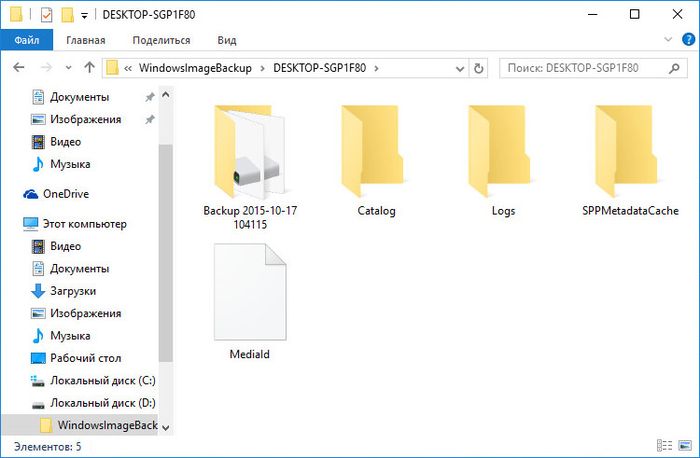Click WindowsImageBackup in the address breadcrumb

click(x=195, y=68)
